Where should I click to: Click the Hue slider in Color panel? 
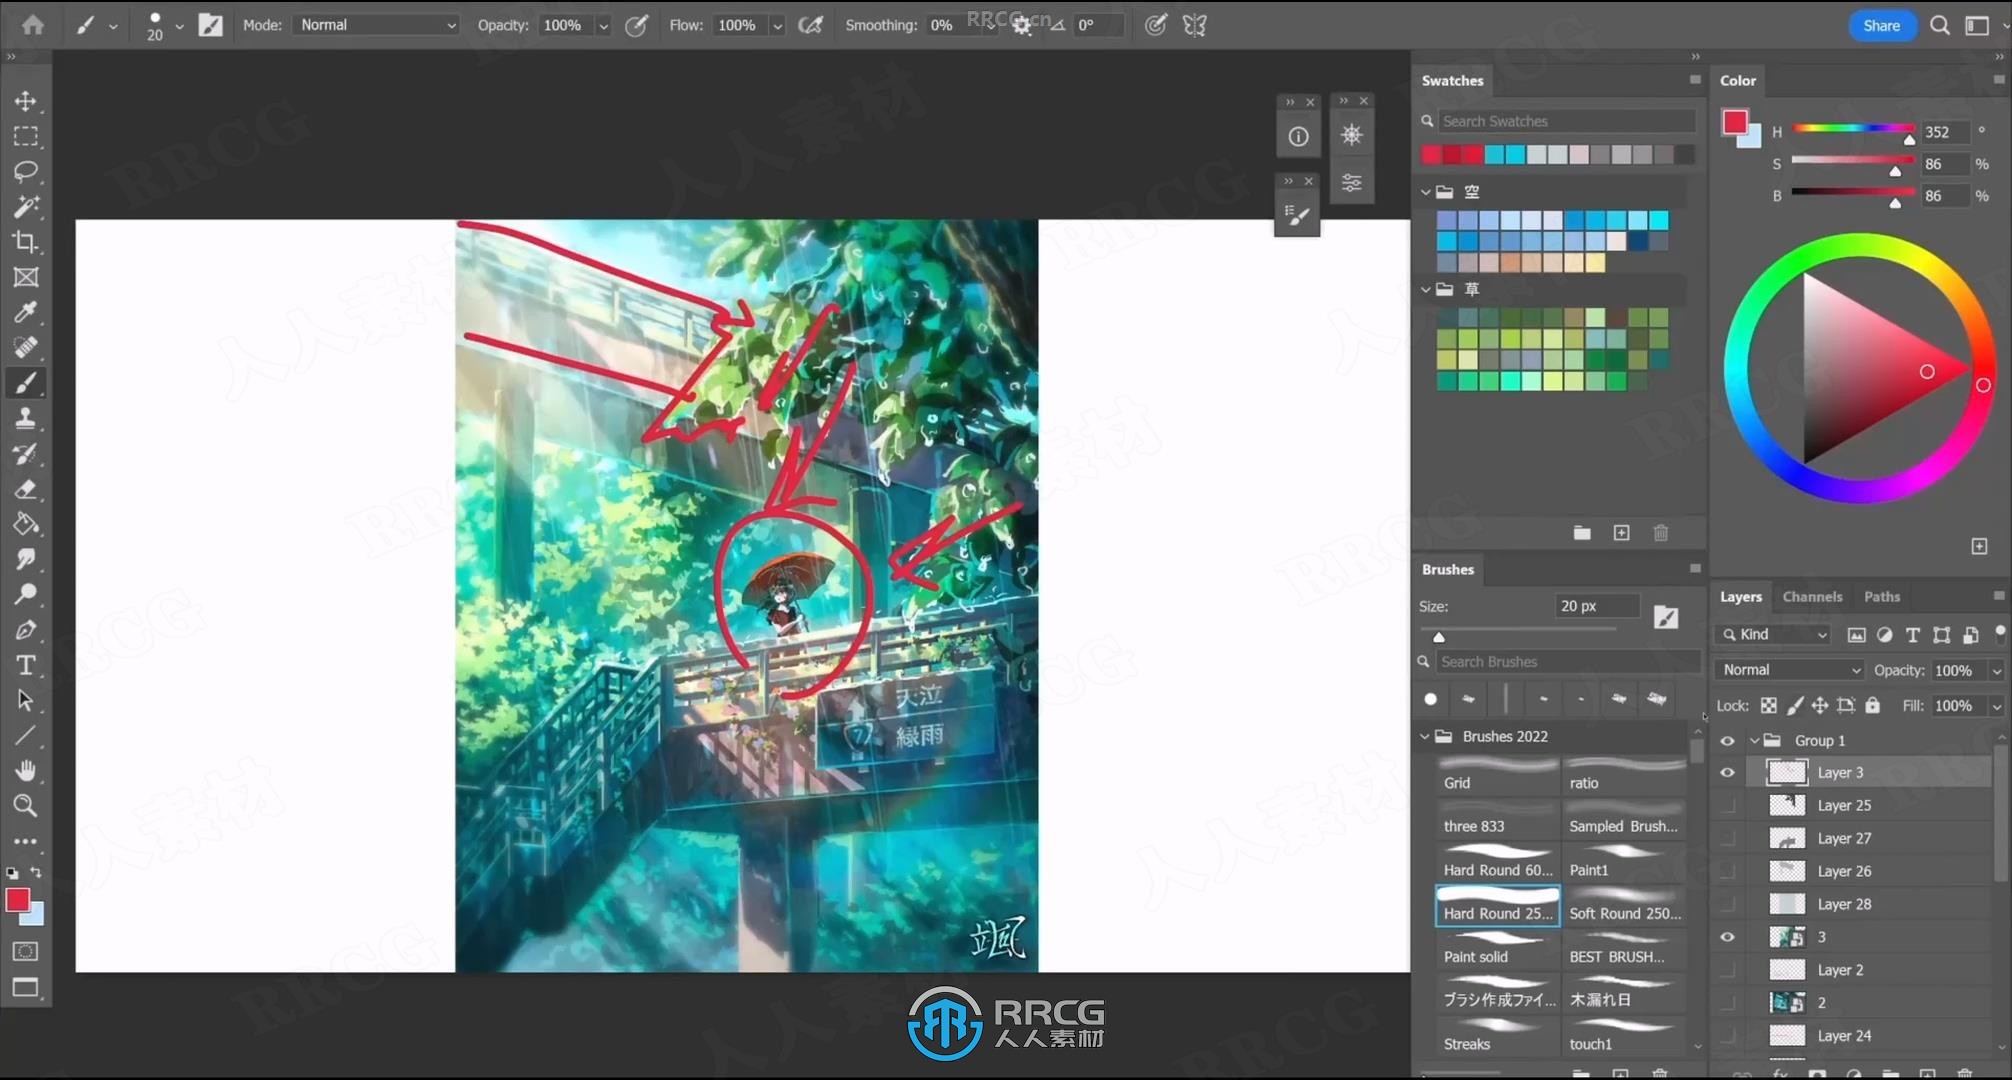pos(1853,129)
